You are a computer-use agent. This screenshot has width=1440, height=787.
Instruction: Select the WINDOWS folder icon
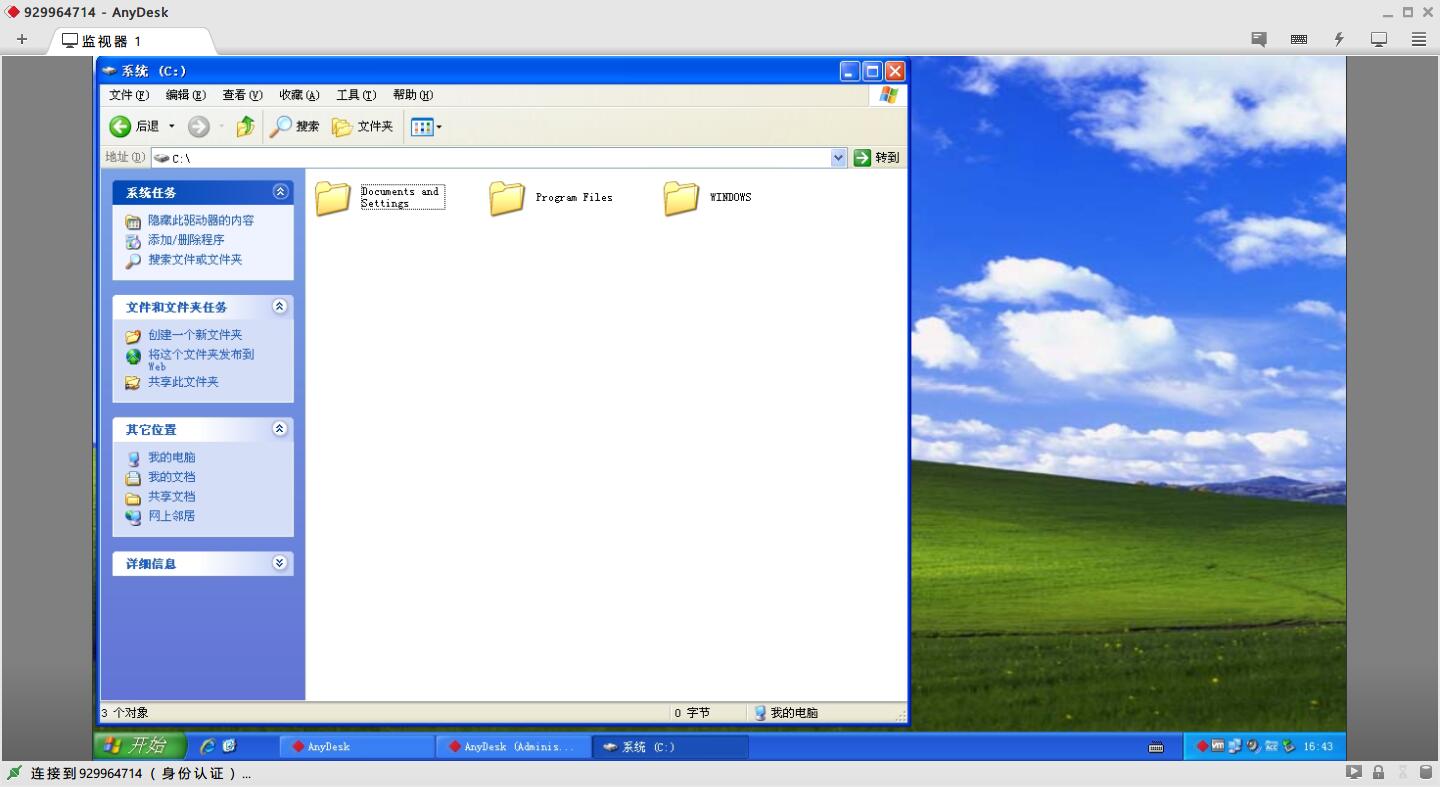(x=681, y=198)
